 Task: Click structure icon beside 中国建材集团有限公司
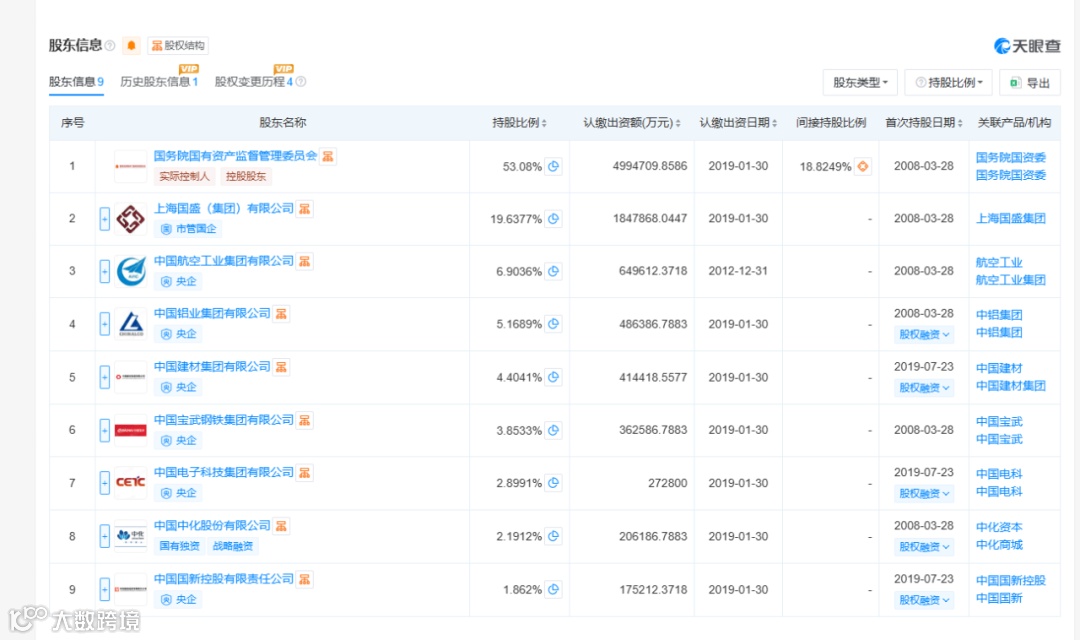(x=281, y=367)
